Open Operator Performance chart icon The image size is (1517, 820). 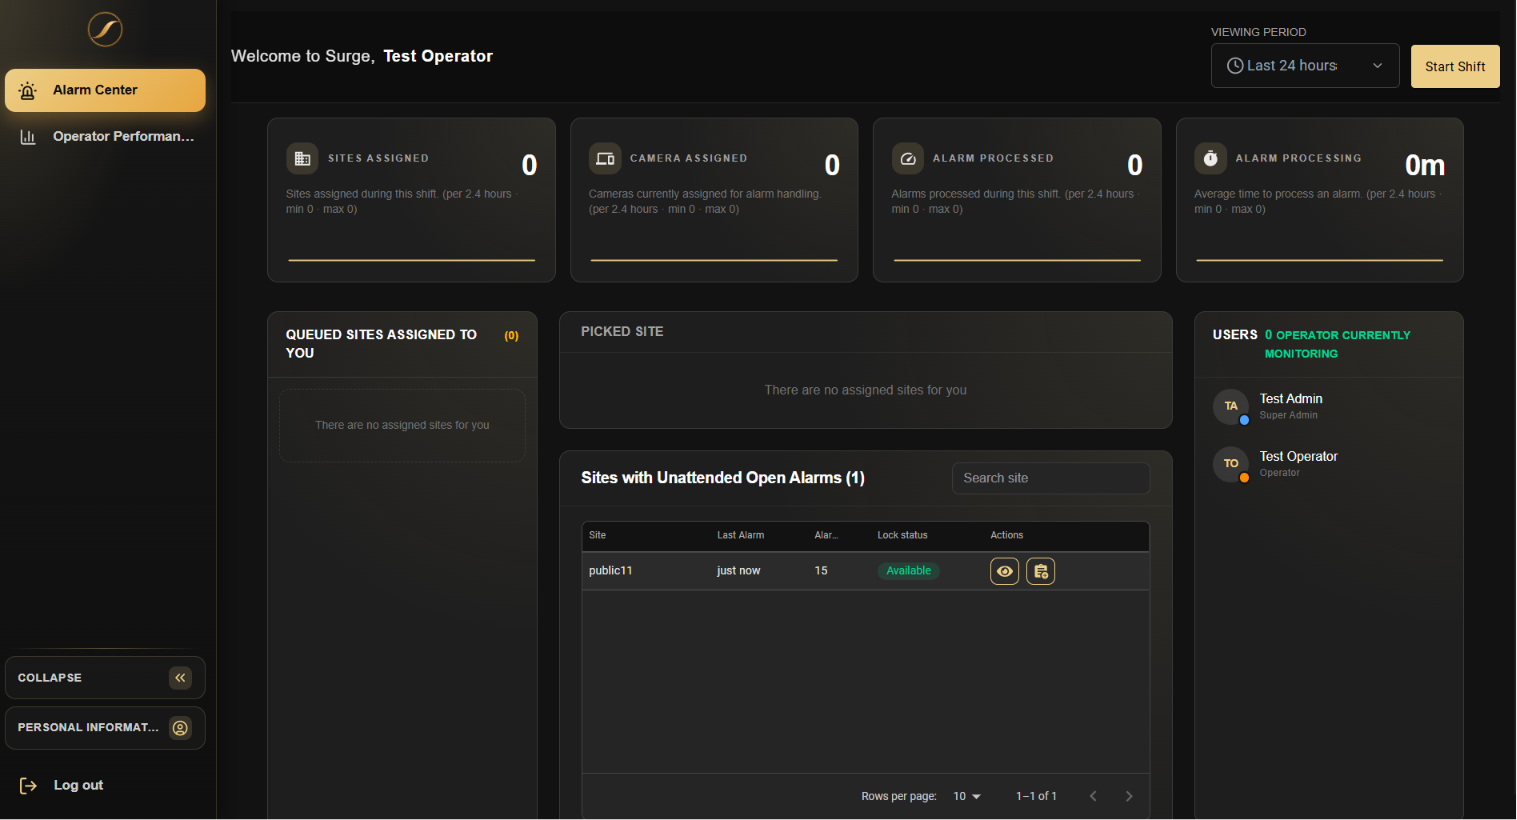point(28,137)
